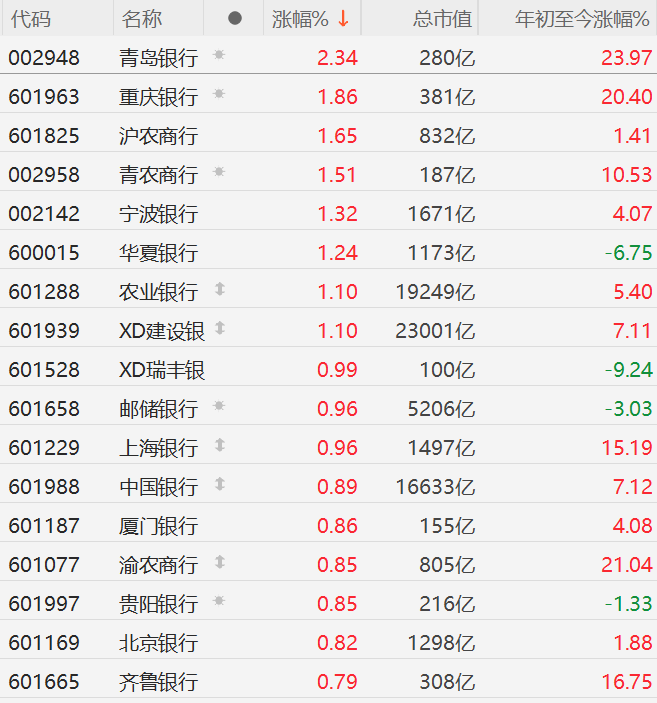Image resolution: width=657 pixels, height=703 pixels.
Task: Select the 宁波银行 stock name
Action: (158, 214)
